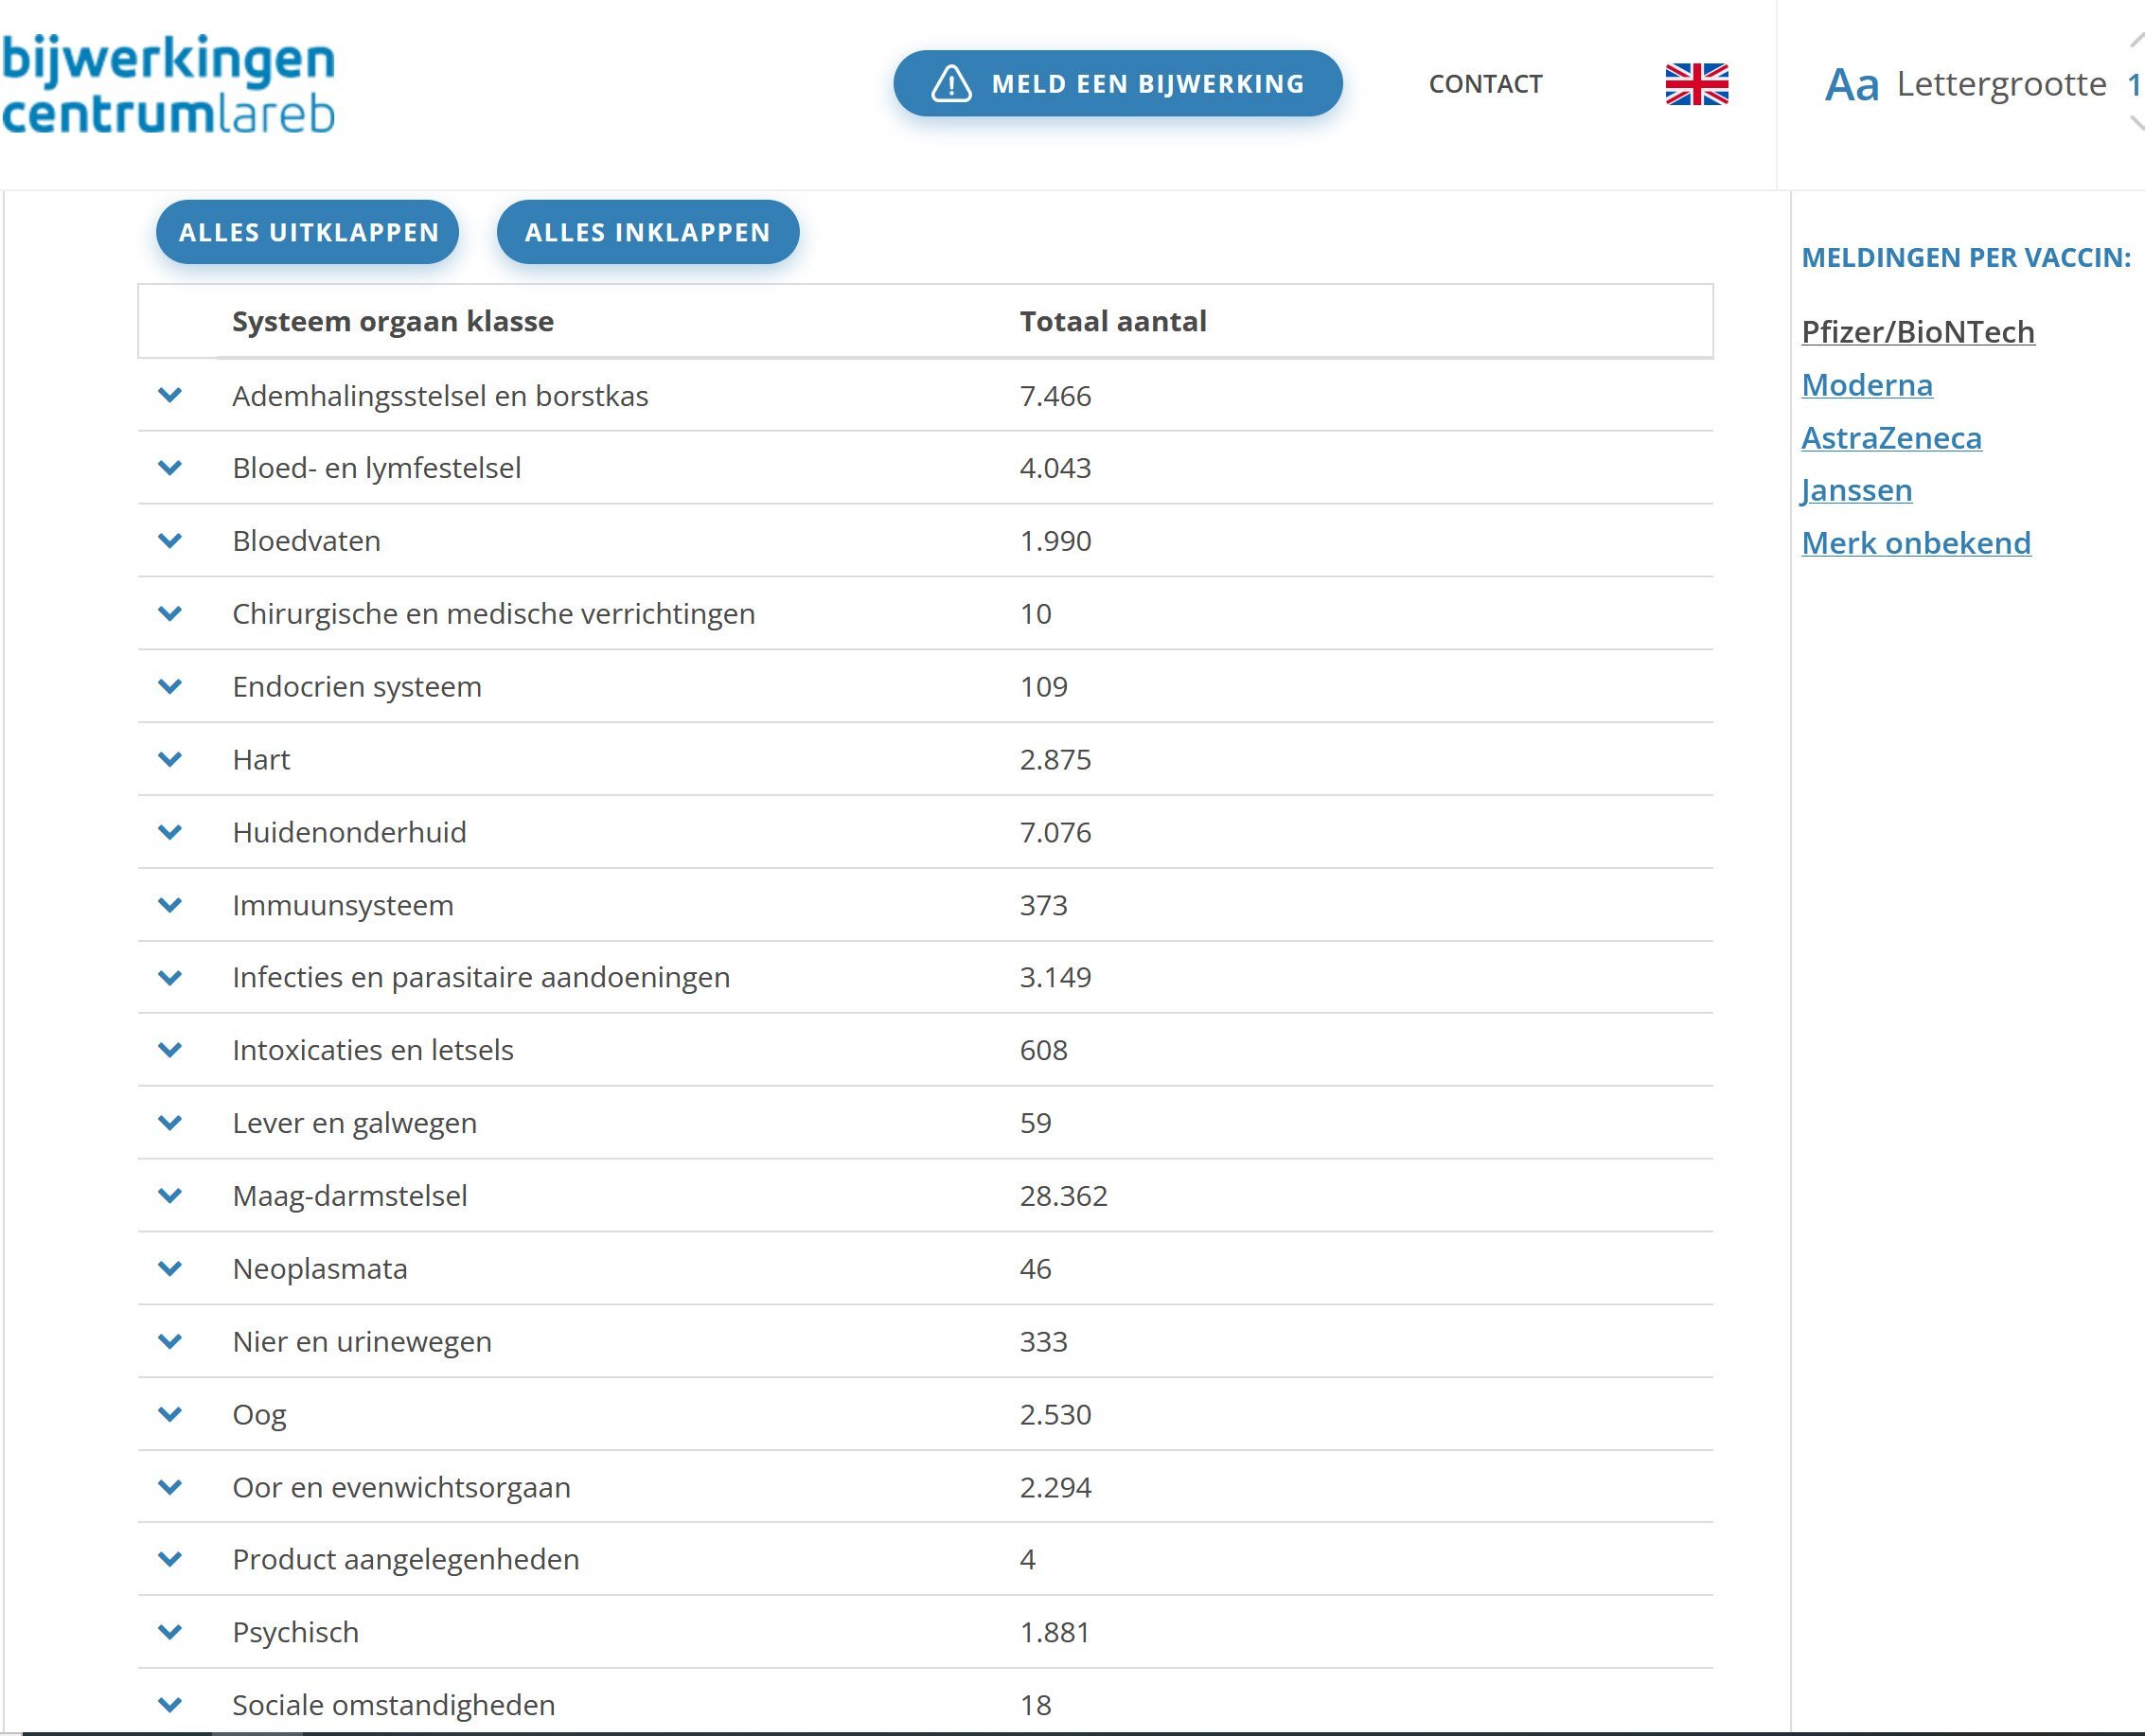Expand Infecties en parasitaire aandoeningen row
This screenshot has width=2145, height=1736.
coord(170,977)
